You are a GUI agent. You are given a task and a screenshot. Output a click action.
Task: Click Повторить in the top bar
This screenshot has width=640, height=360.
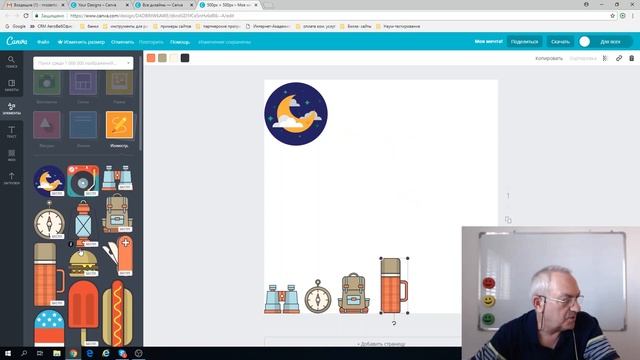tap(151, 42)
